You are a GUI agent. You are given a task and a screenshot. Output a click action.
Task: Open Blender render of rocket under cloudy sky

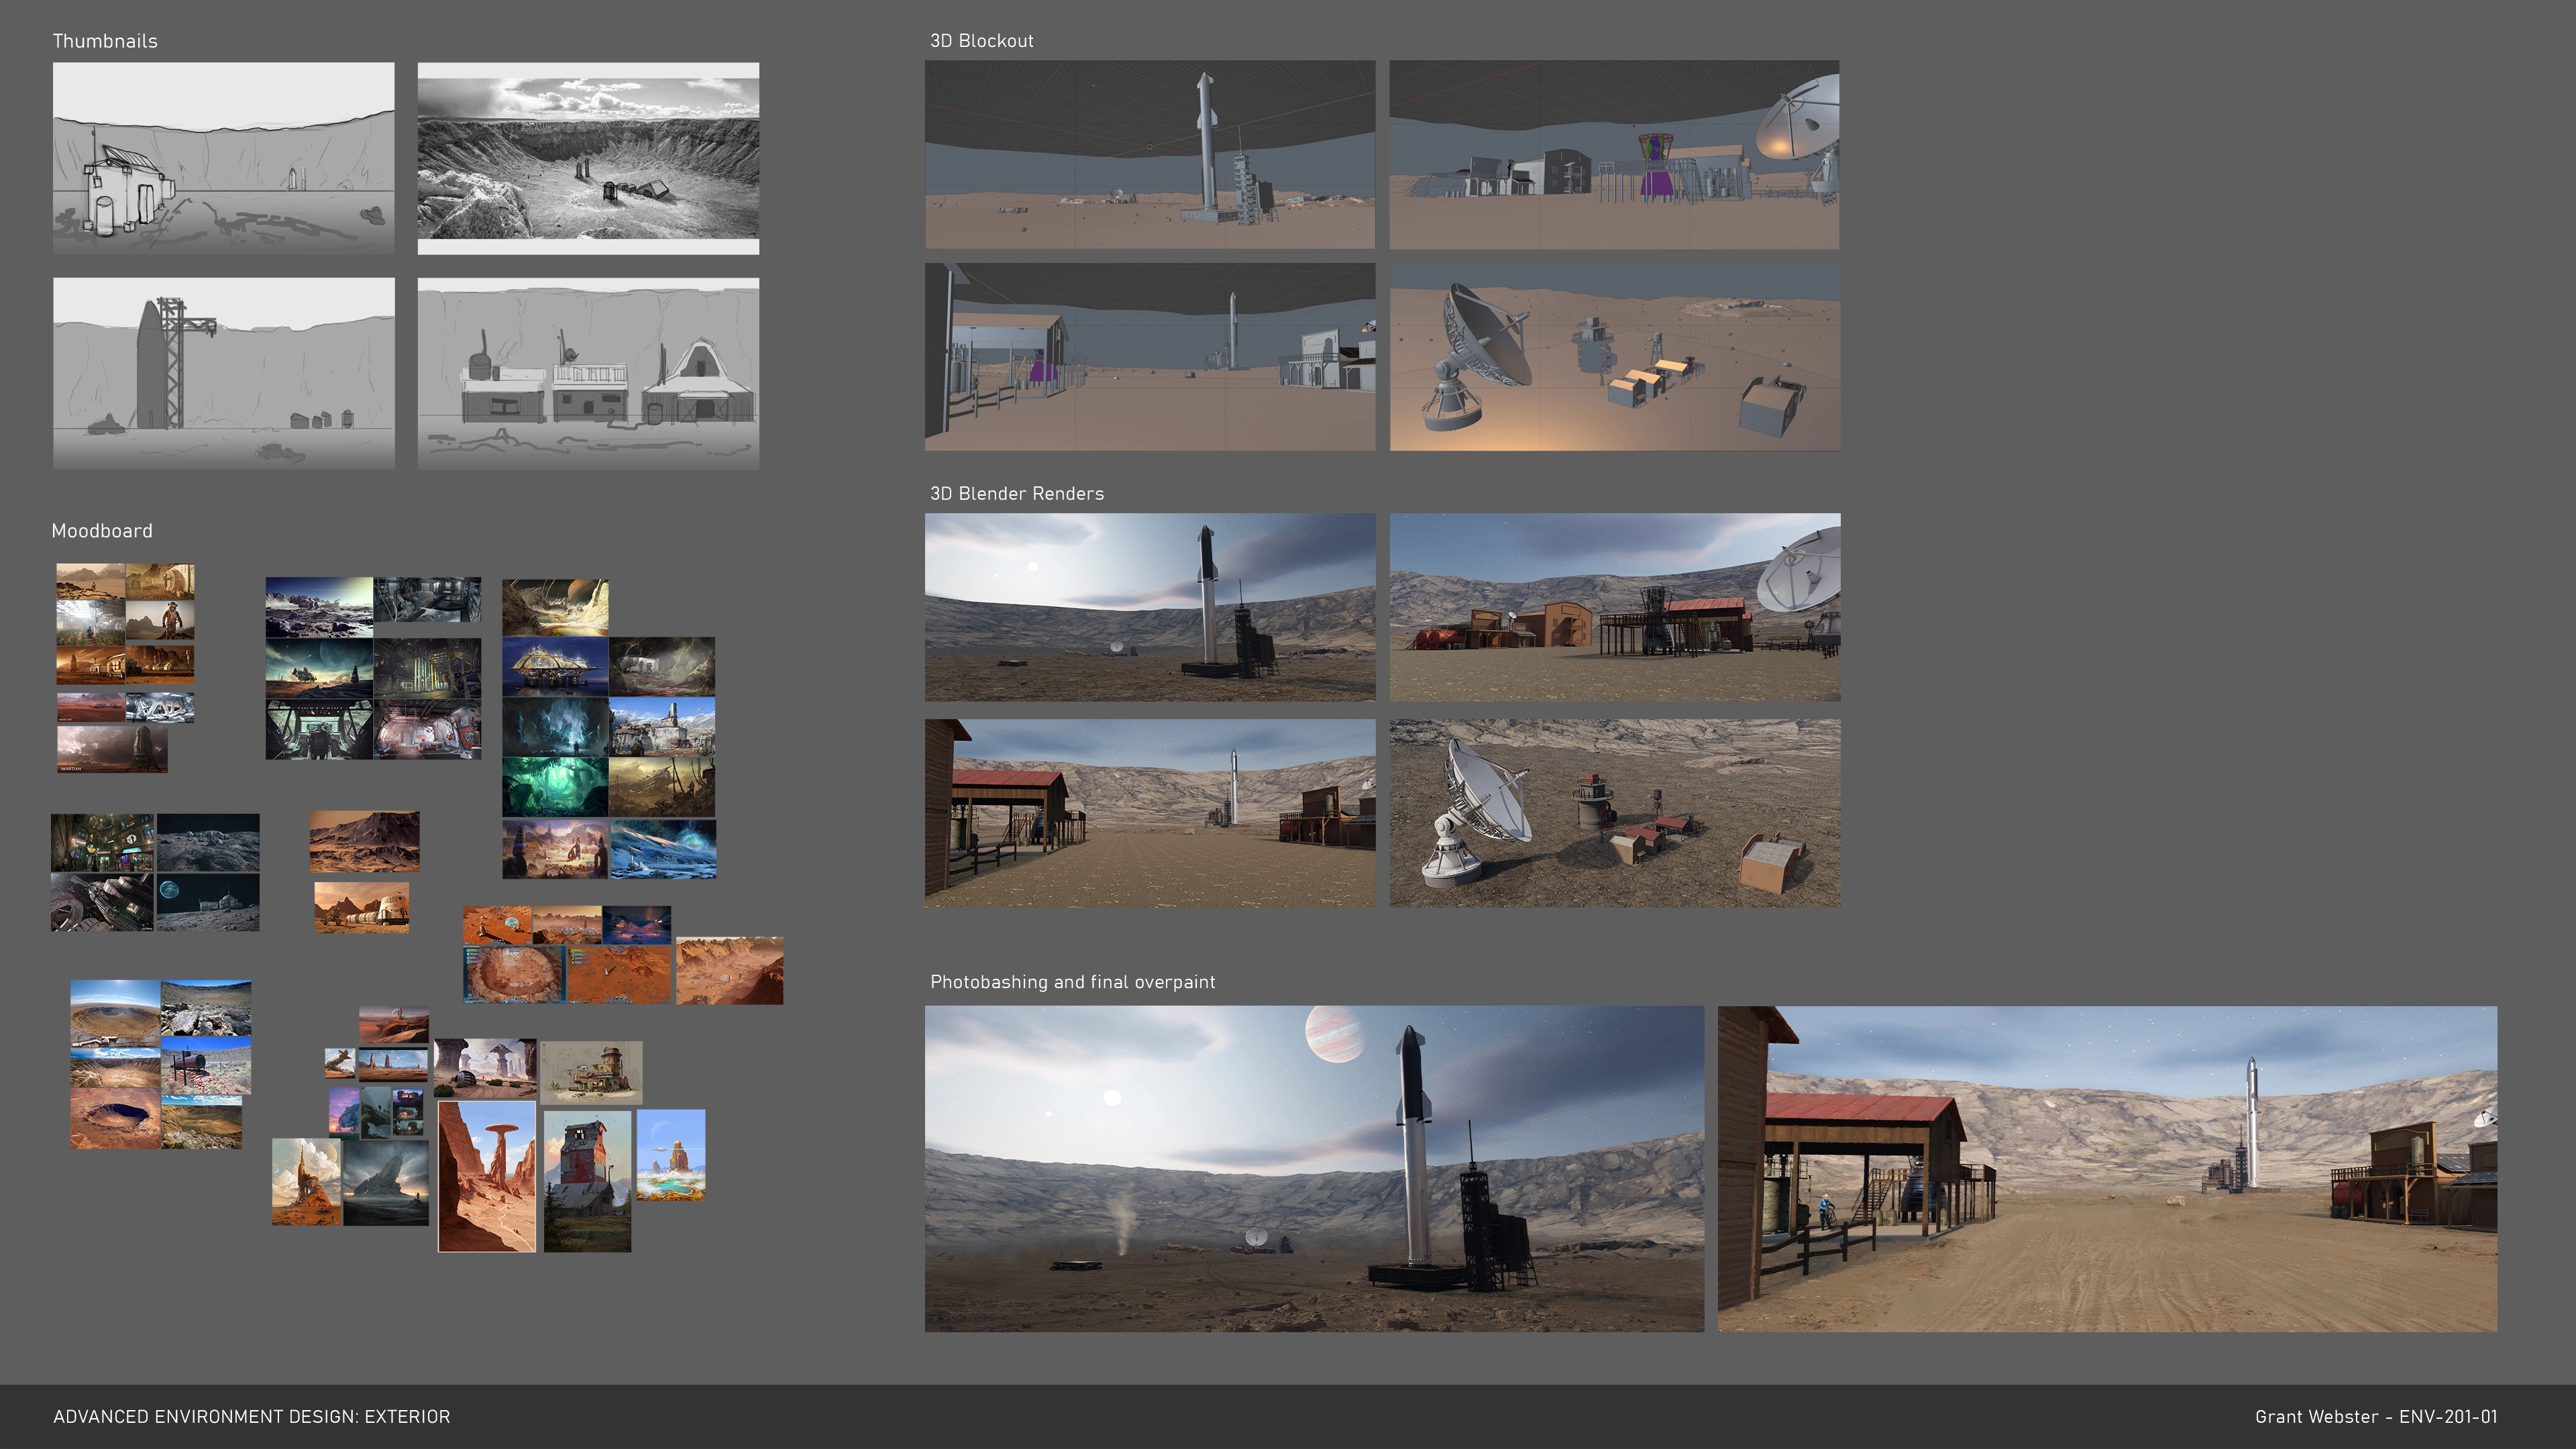pyautogui.click(x=1149, y=607)
